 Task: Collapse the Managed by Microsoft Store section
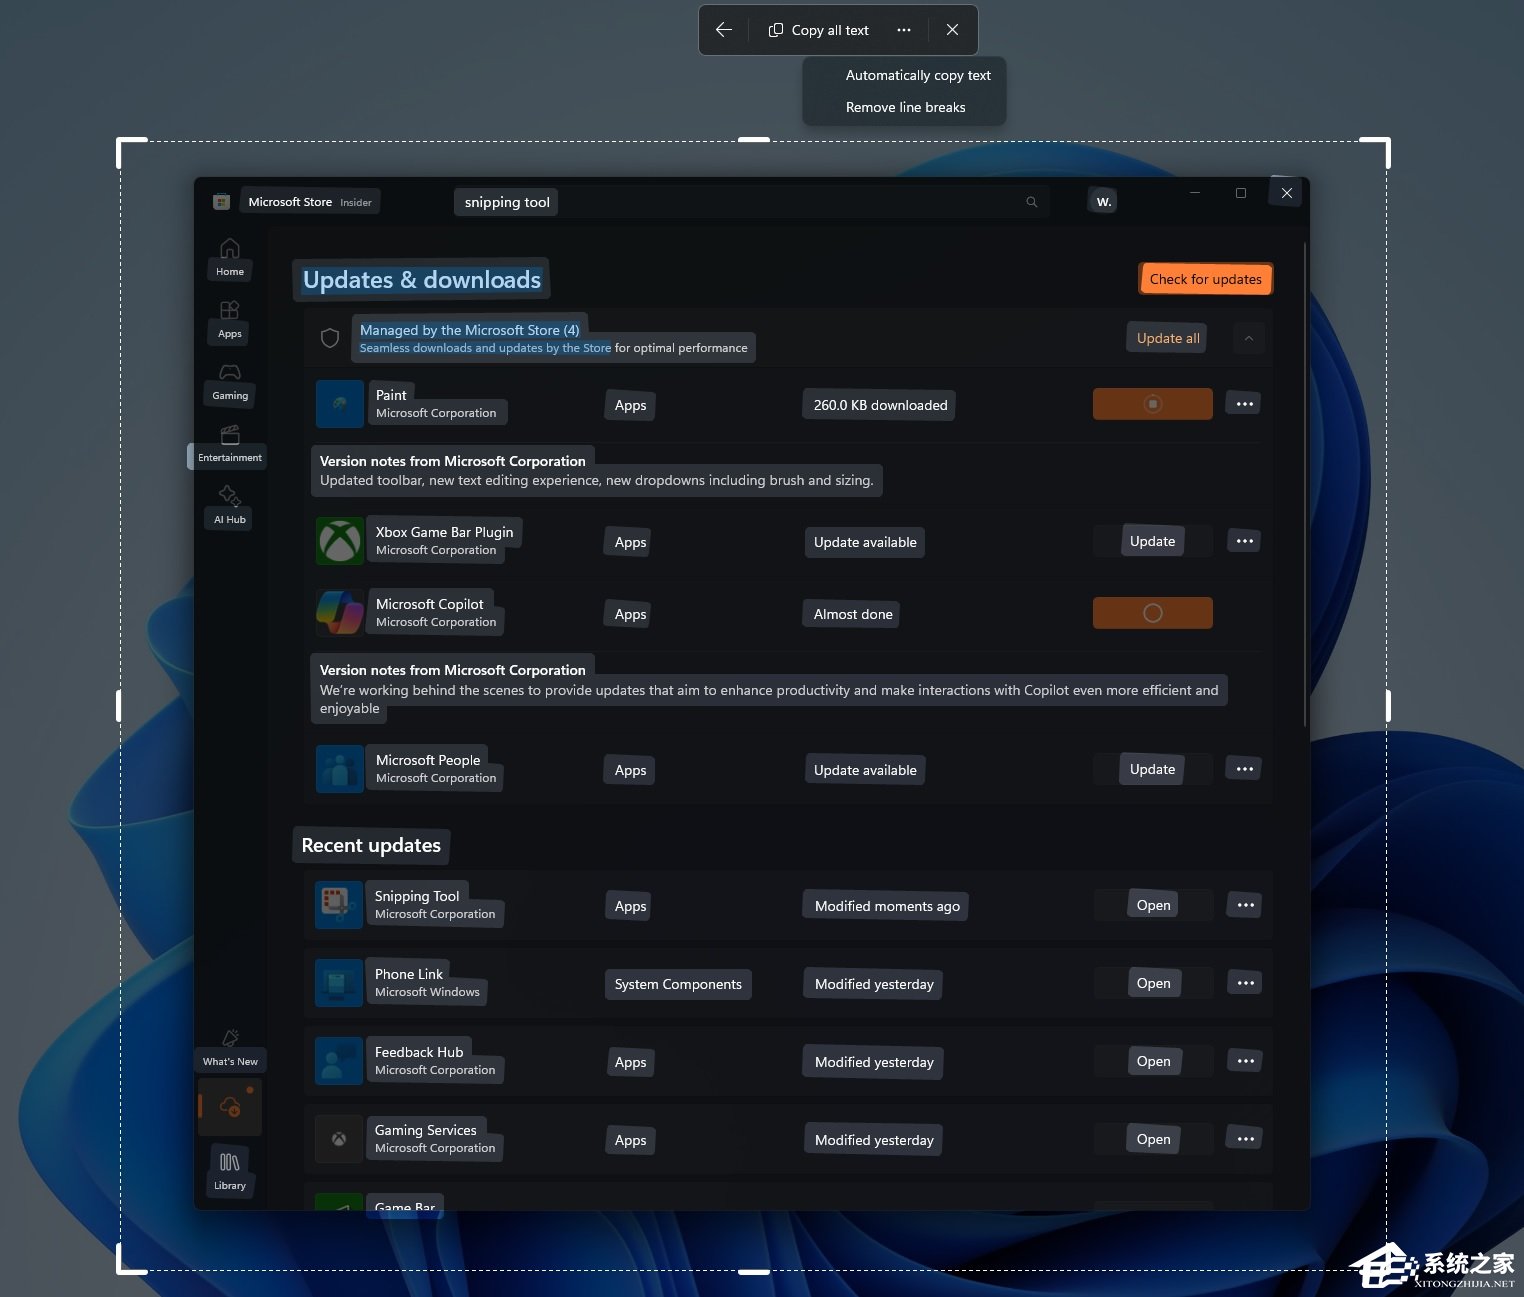tap(1249, 338)
